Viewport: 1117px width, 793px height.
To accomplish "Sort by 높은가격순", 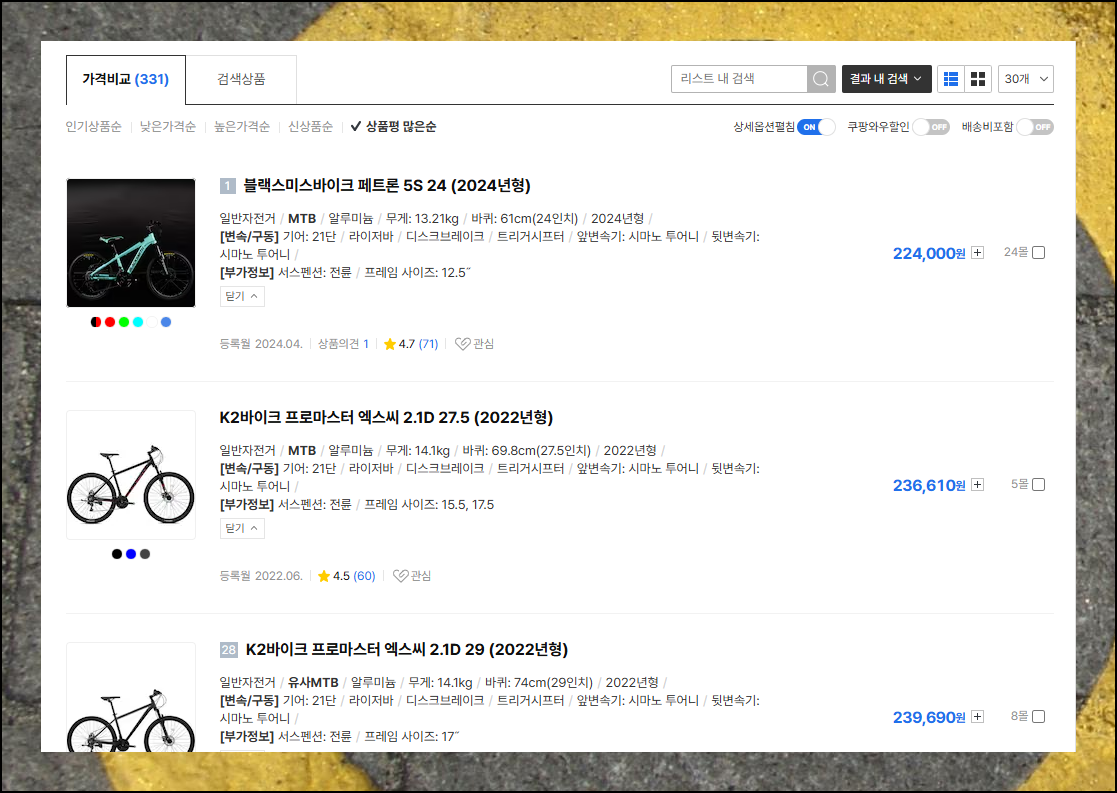I will (241, 127).
